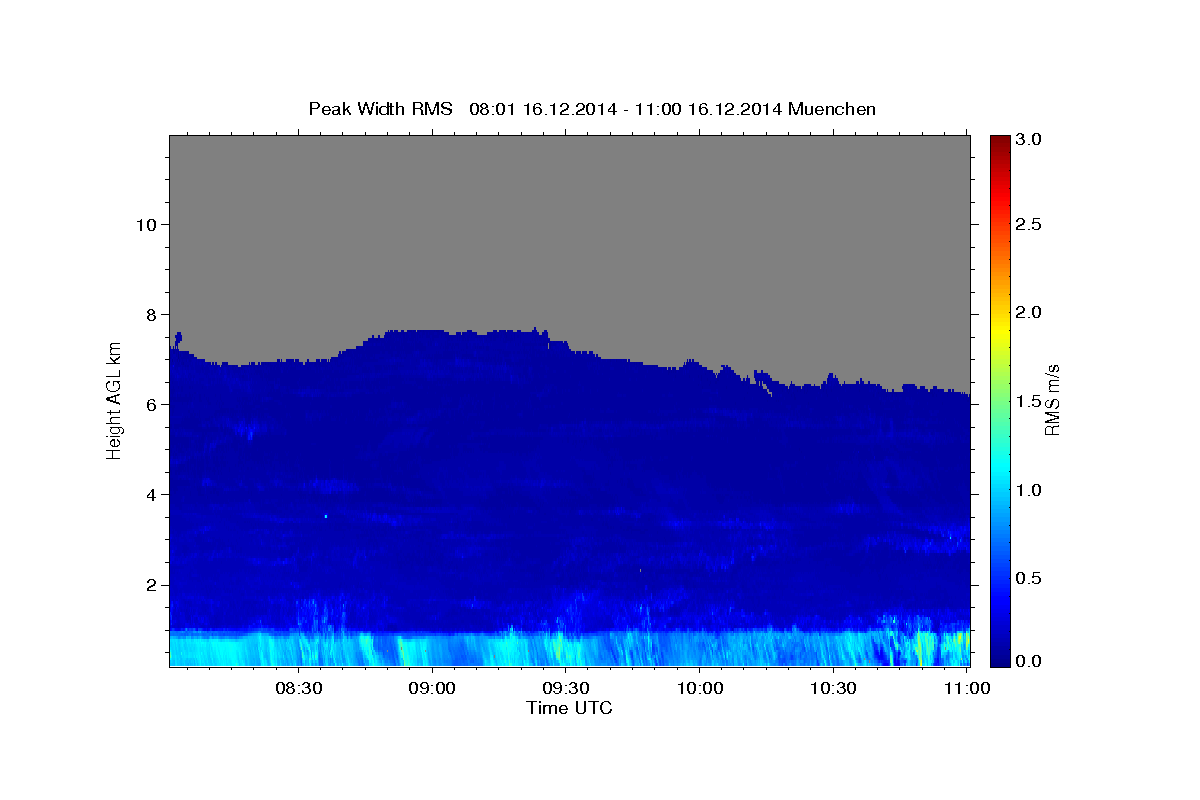Click the plot title 'Peak Width RMS'
The height and width of the screenshot is (800, 1200).
(381, 109)
